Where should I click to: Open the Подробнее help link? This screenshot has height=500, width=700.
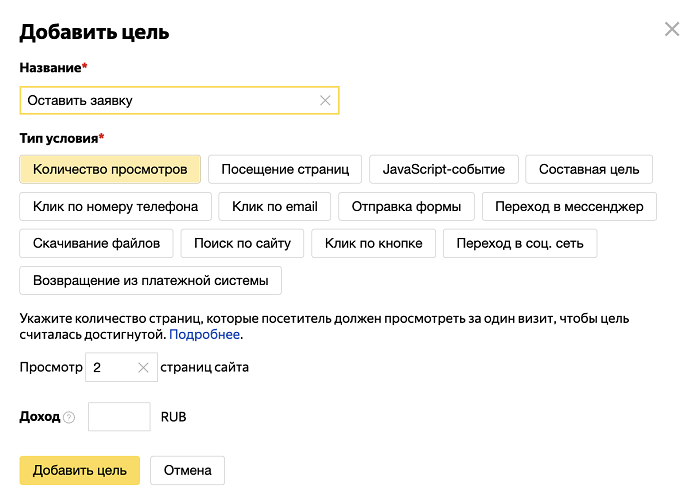coord(204,335)
